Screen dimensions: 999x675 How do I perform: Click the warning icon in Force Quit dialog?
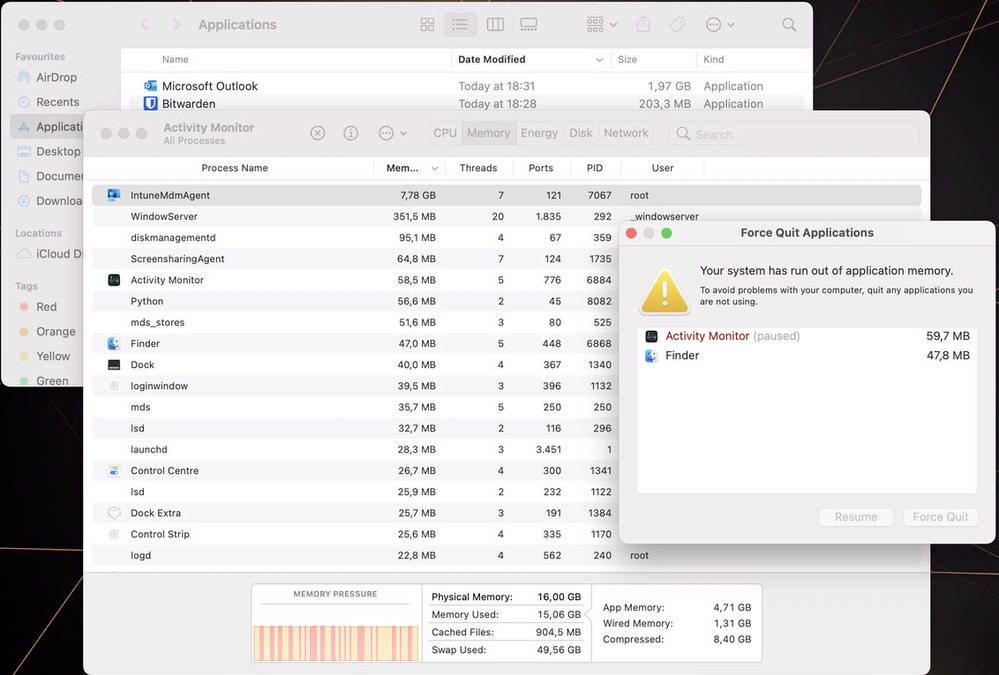[665, 292]
